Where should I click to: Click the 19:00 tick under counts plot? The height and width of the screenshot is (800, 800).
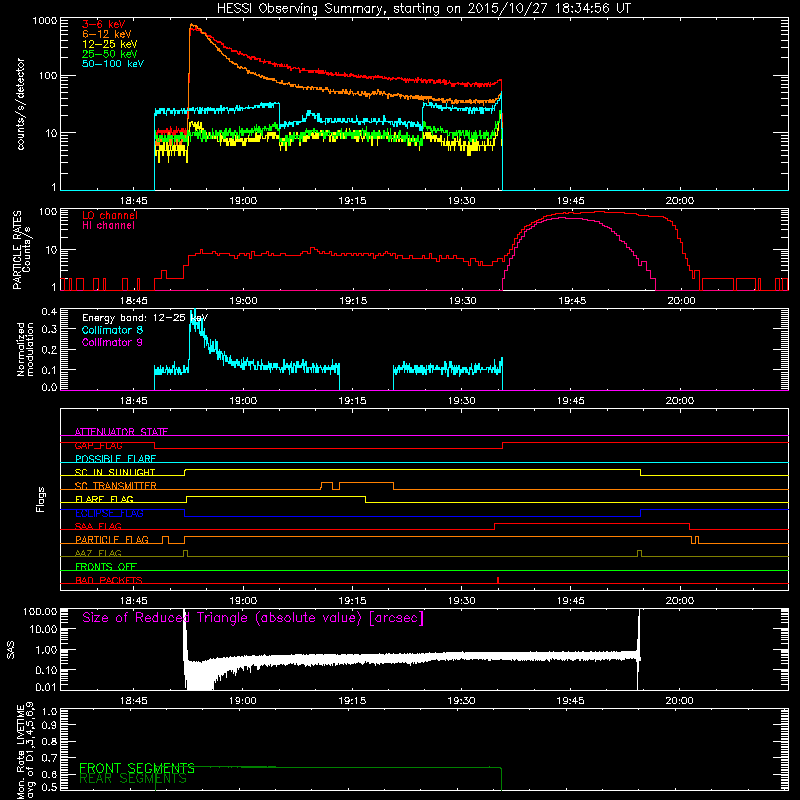[x=243, y=201]
